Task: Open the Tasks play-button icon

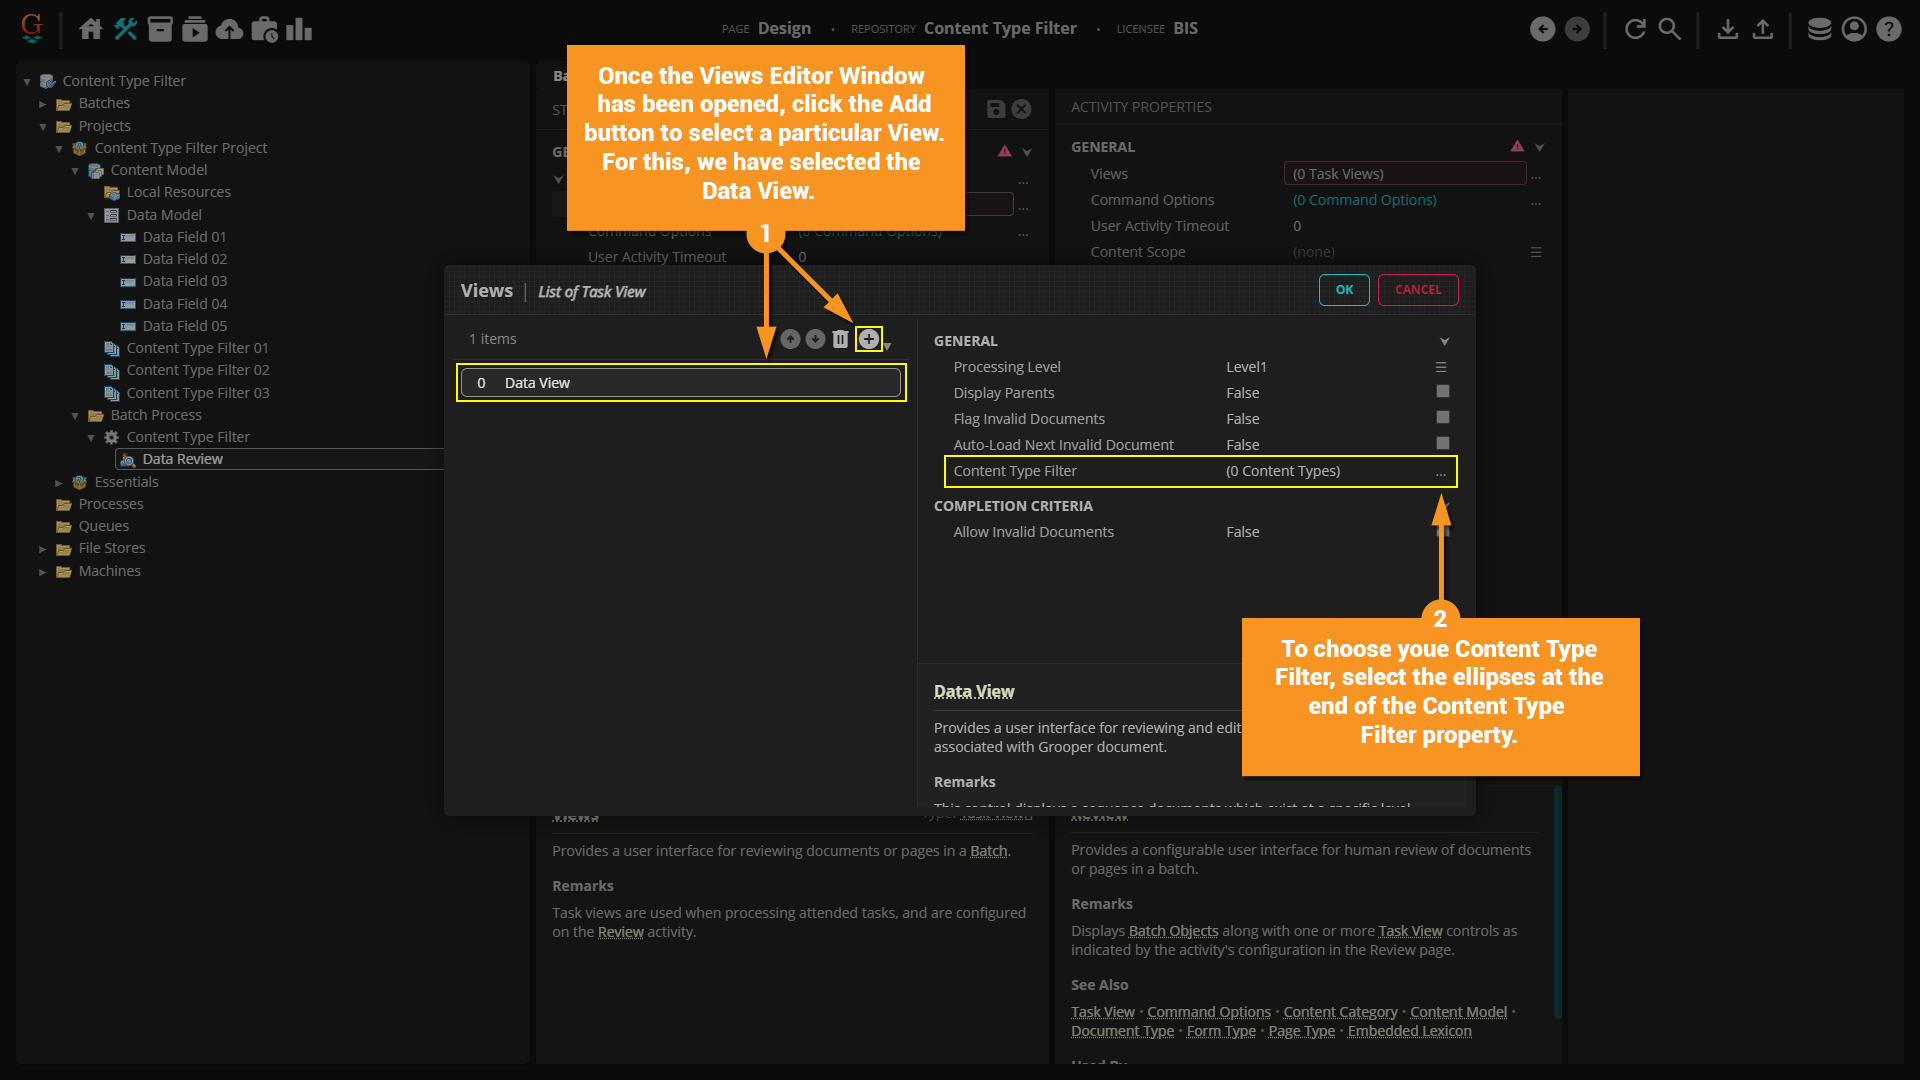Action: click(x=195, y=29)
